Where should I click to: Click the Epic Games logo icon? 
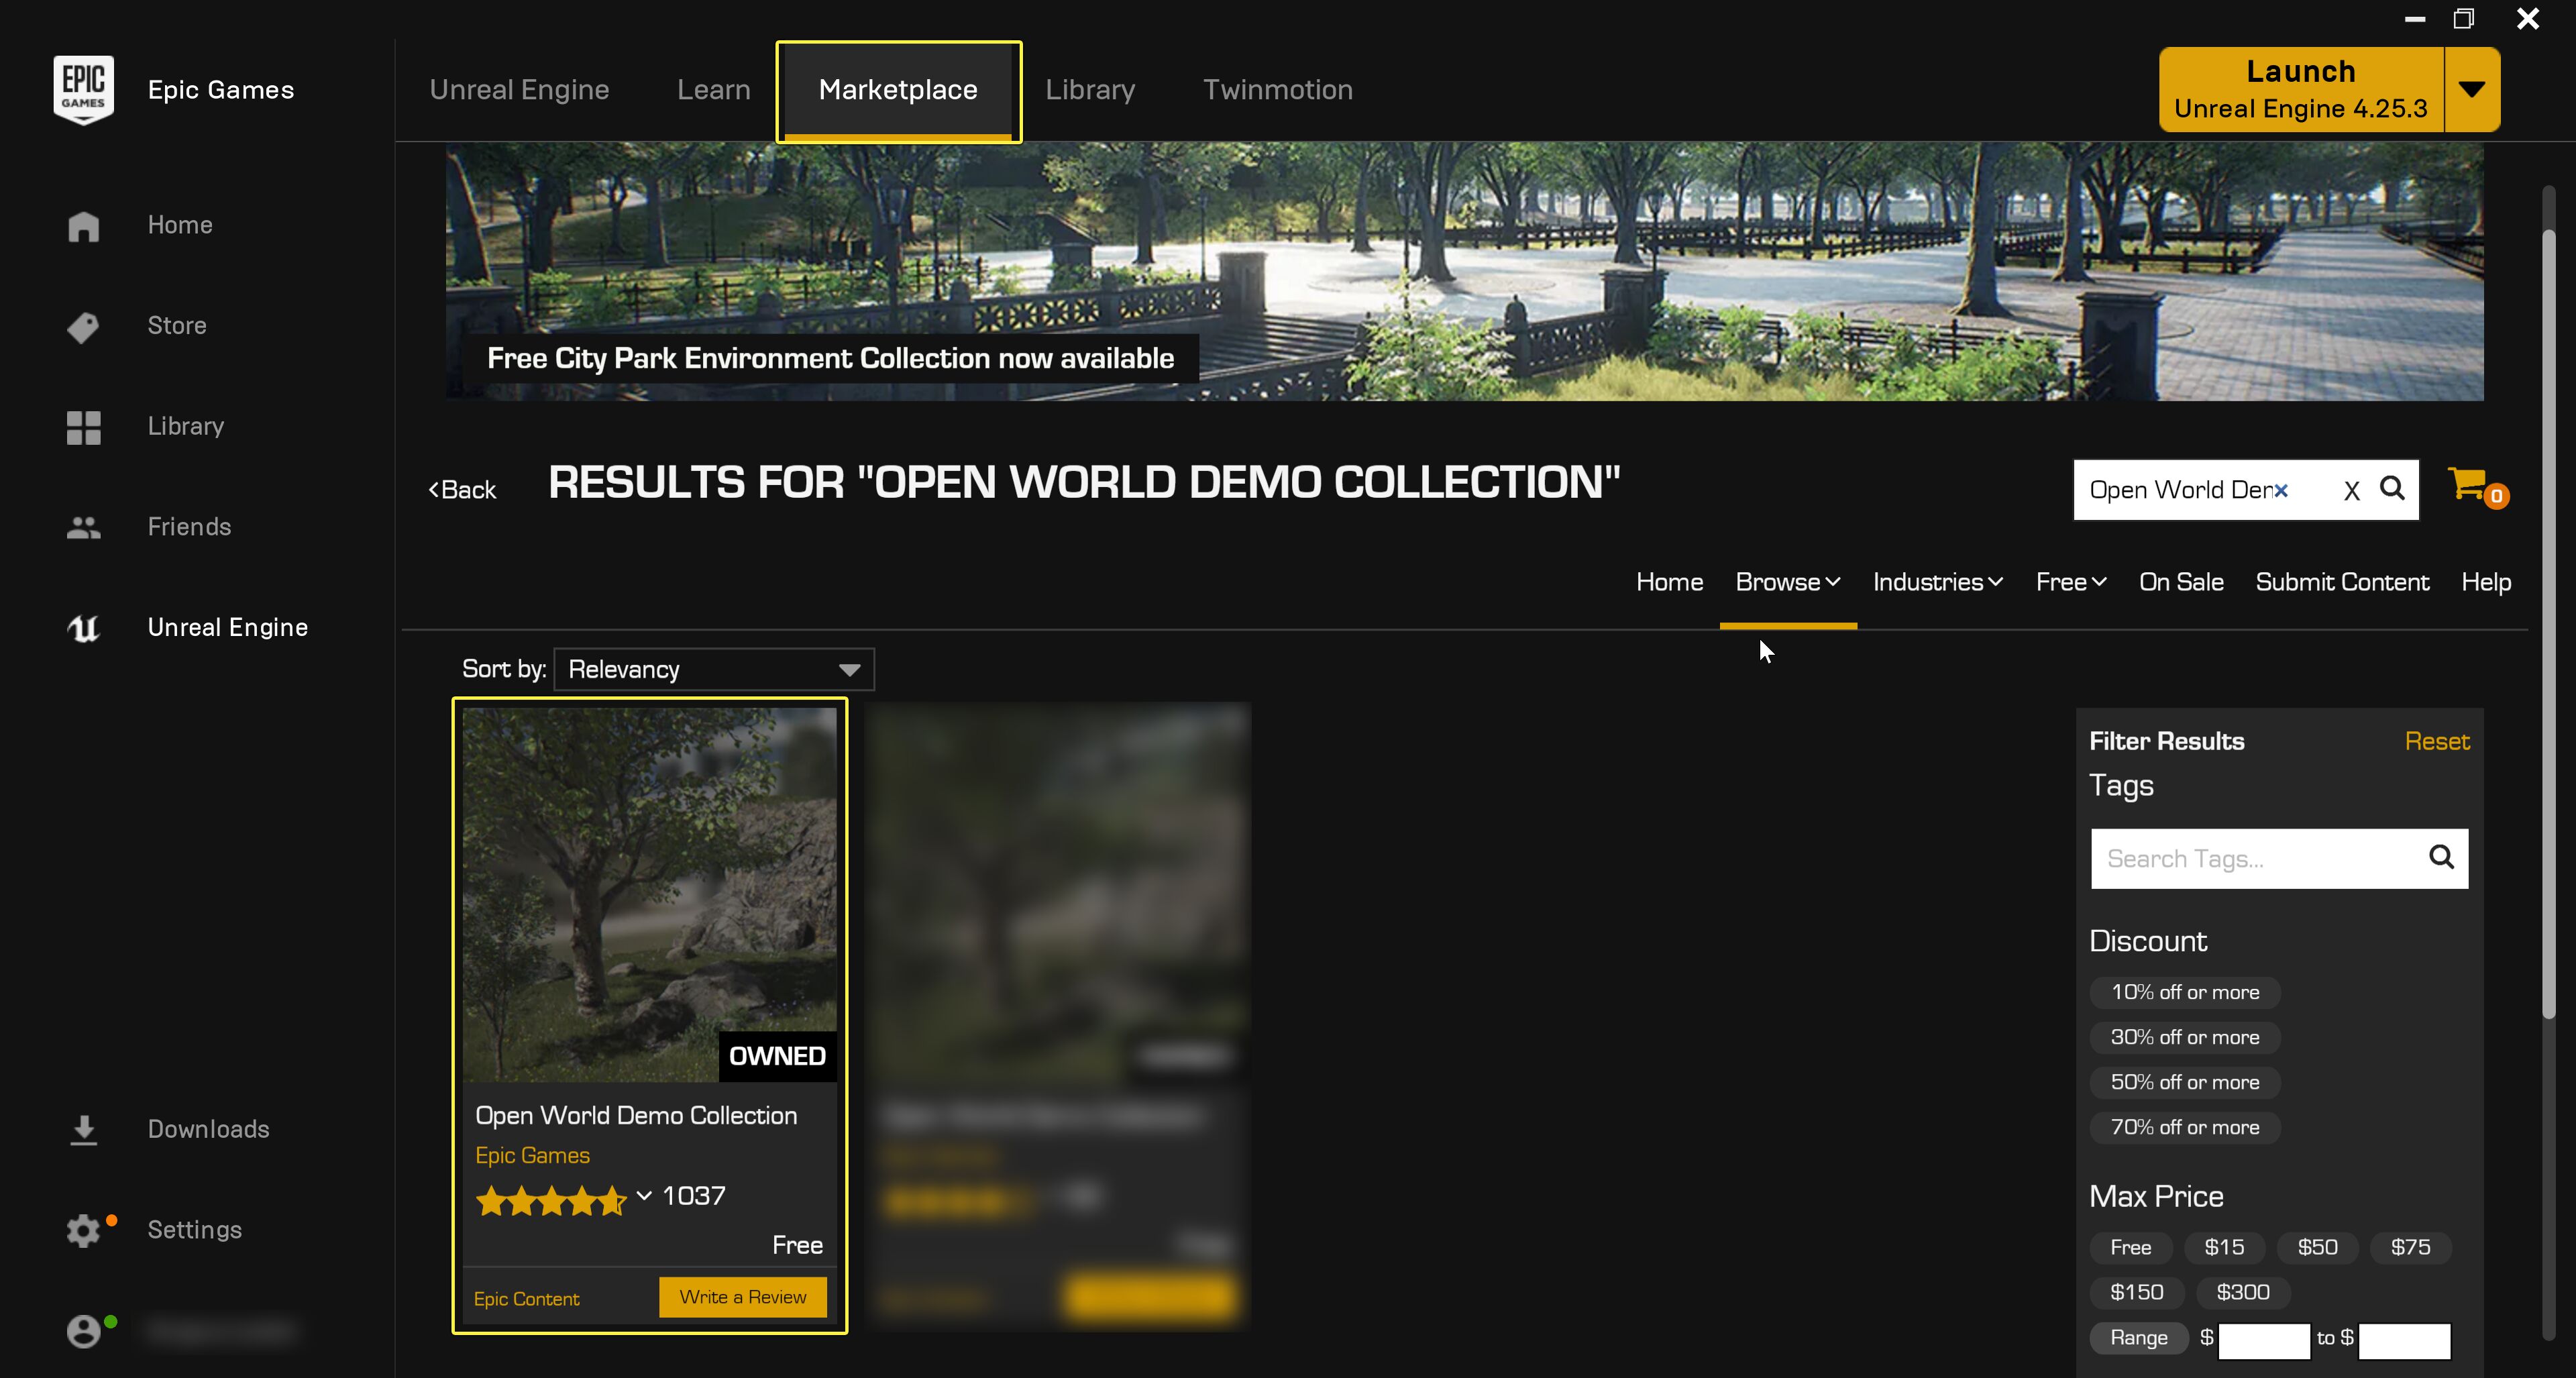[83, 89]
